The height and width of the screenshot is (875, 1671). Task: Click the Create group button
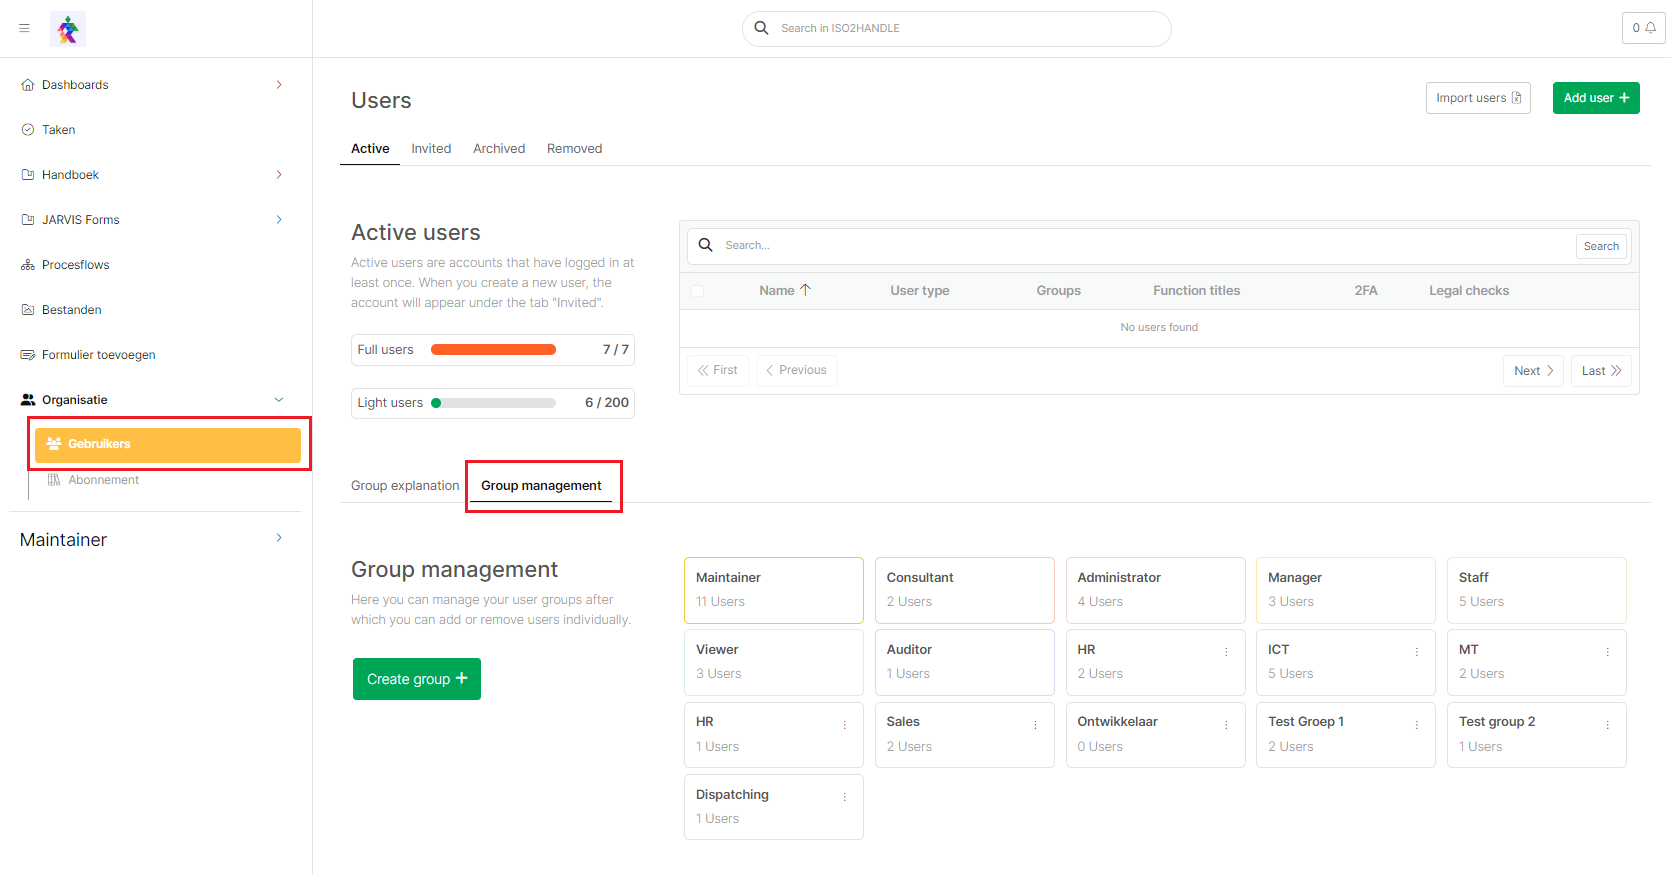pyautogui.click(x=417, y=679)
